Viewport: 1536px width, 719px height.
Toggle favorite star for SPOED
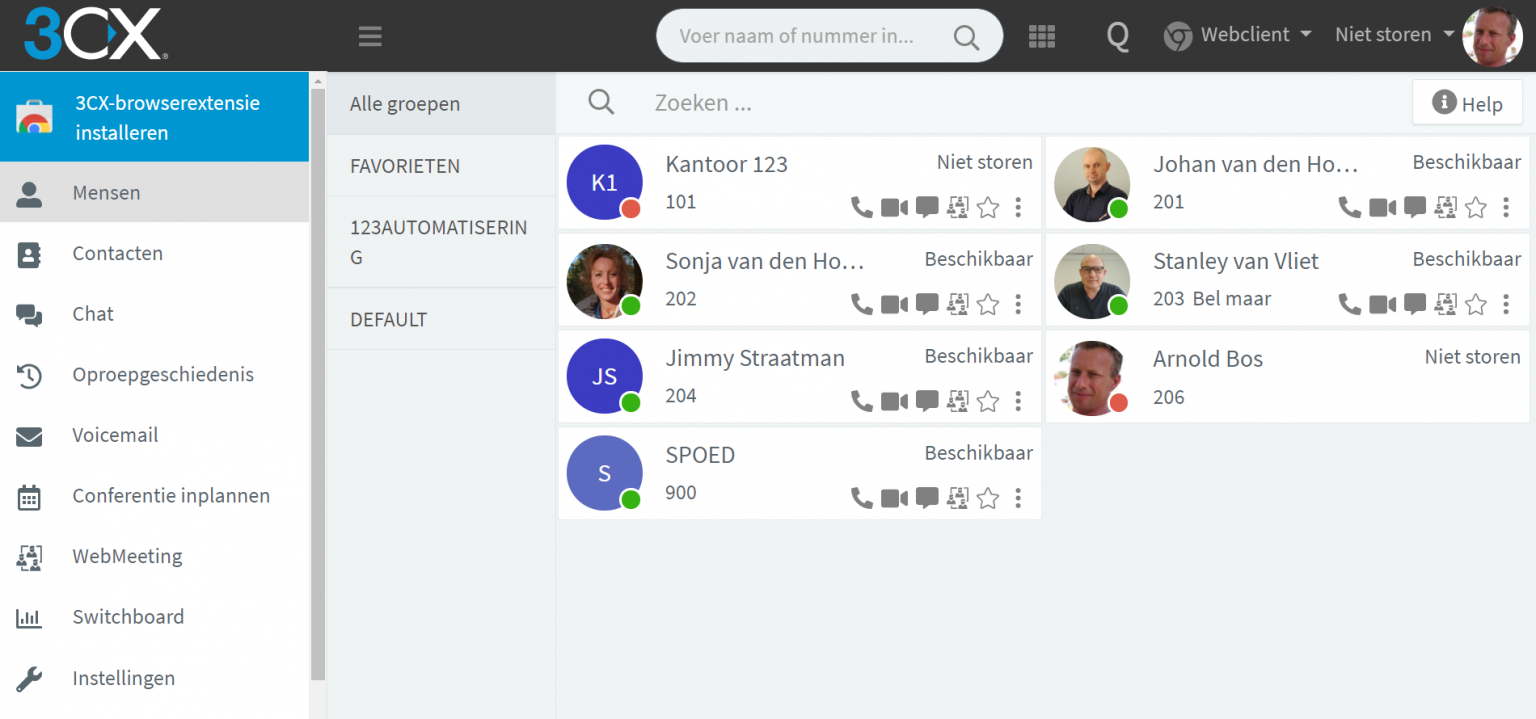pyautogui.click(x=988, y=498)
